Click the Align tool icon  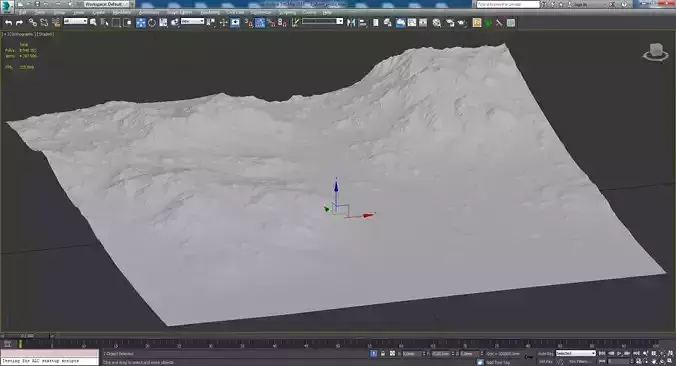click(x=363, y=22)
